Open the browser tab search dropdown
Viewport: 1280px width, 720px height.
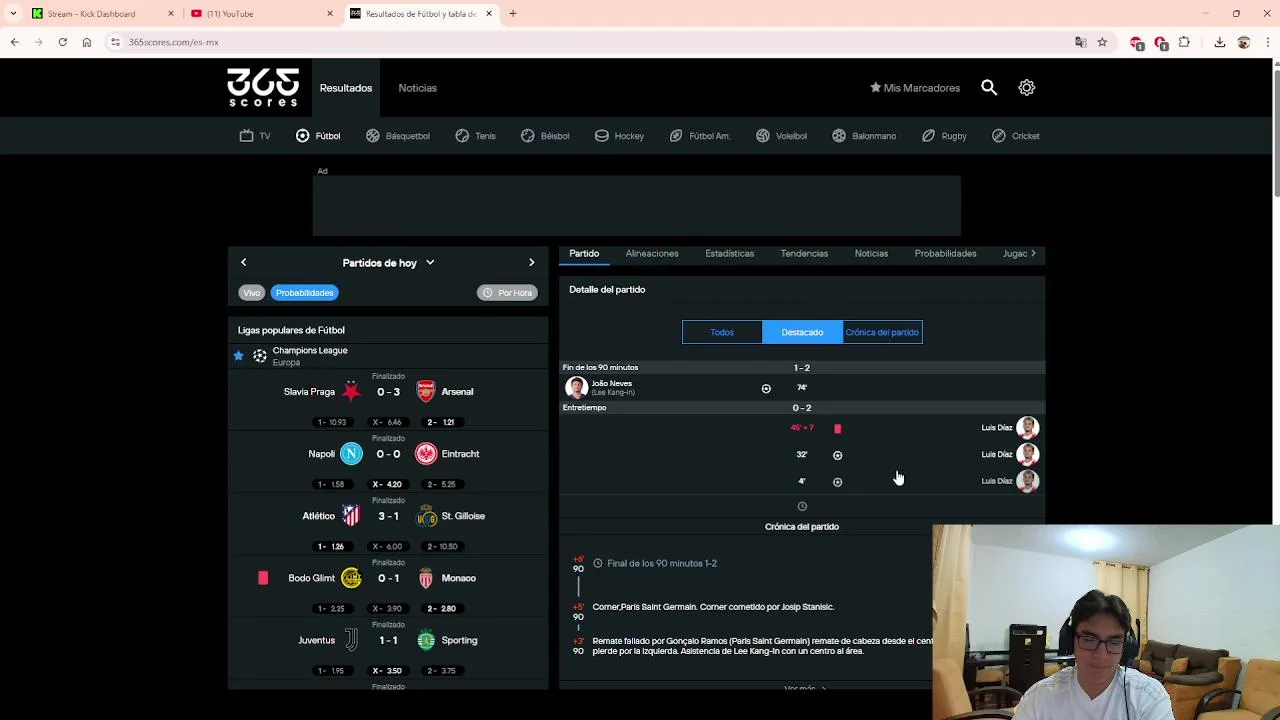point(14,14)
